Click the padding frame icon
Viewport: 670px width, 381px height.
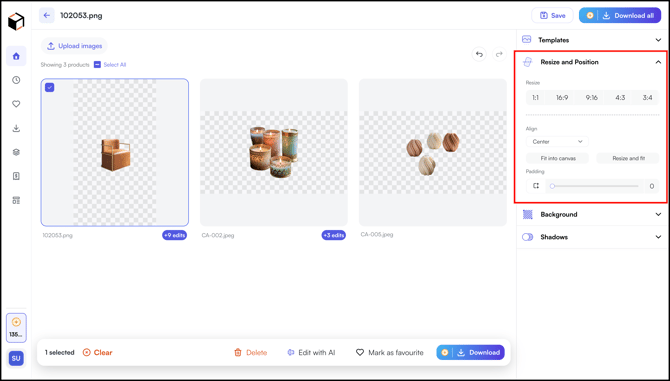pos(536,186)
